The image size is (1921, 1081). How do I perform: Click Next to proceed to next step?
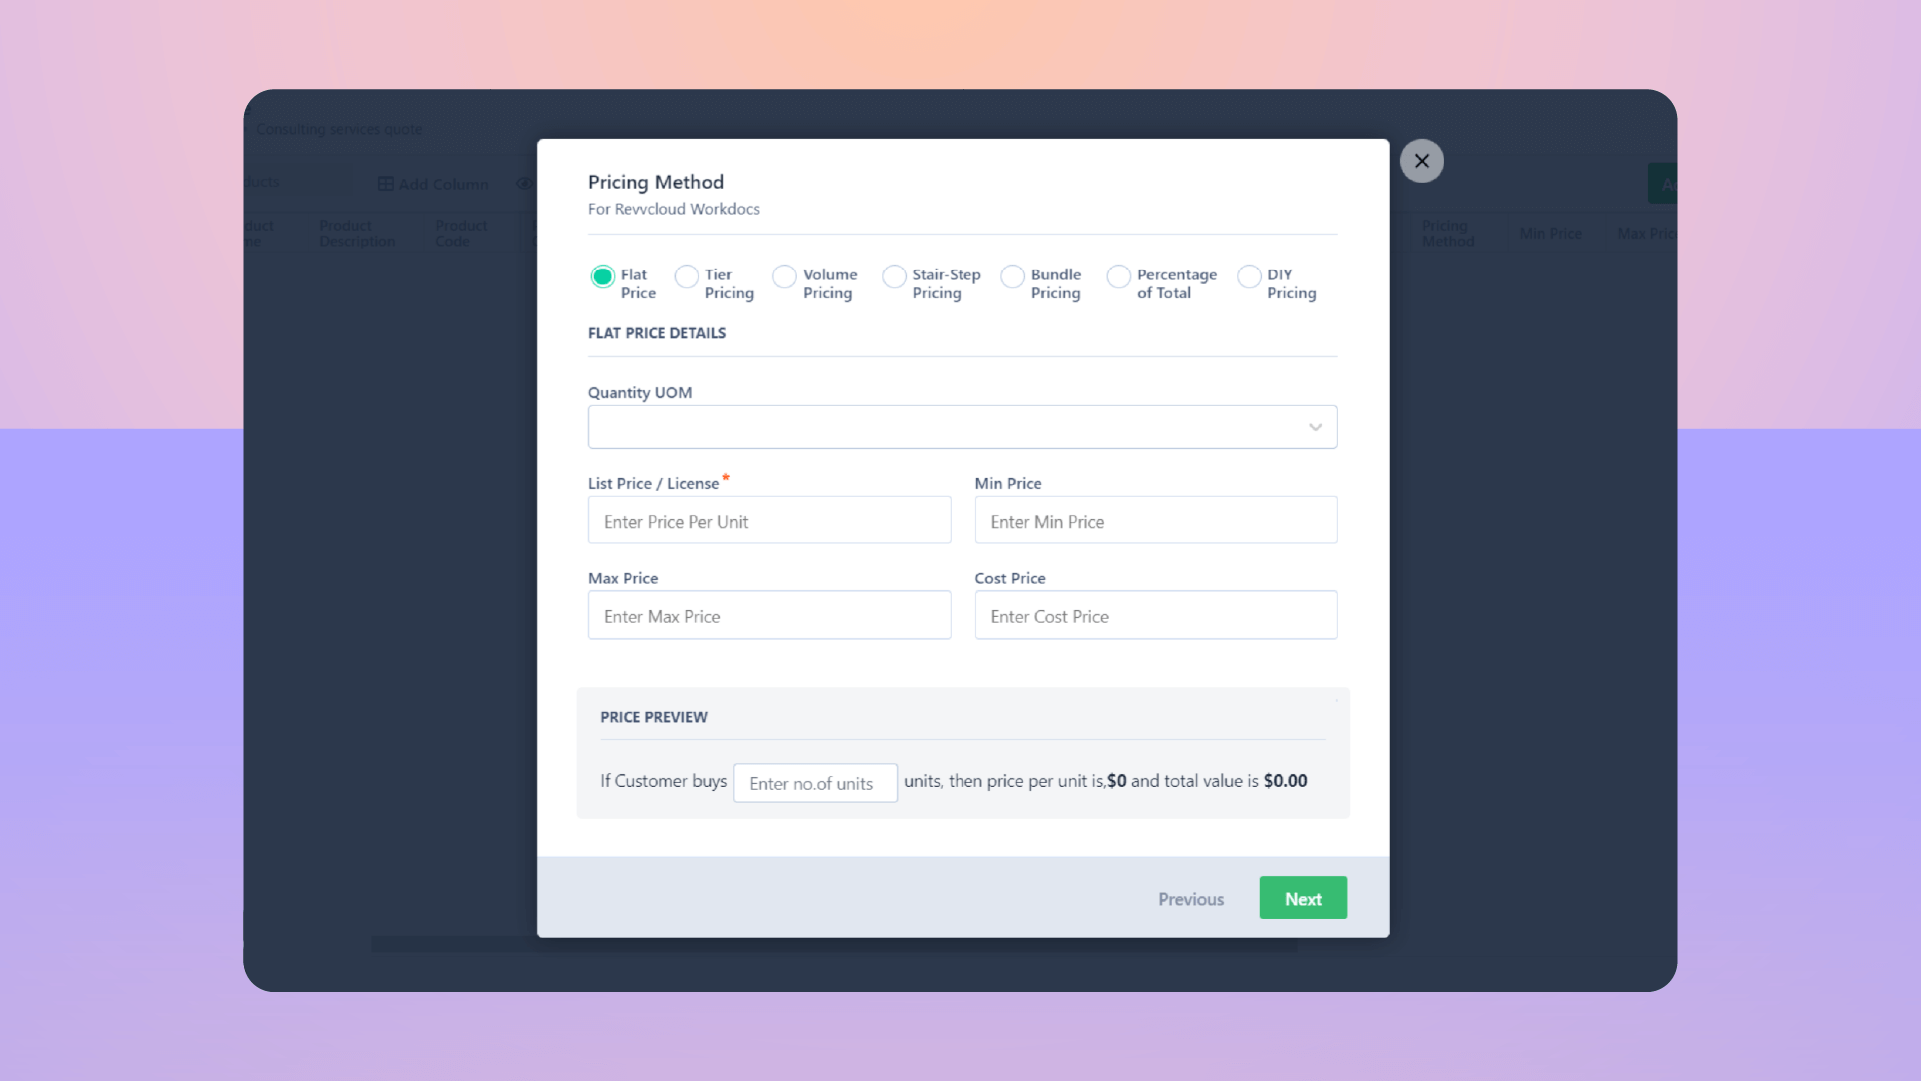click(1304, 898)
